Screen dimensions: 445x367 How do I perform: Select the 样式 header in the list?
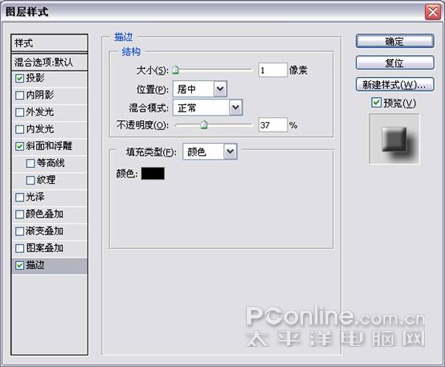click(x=49, y=43)
